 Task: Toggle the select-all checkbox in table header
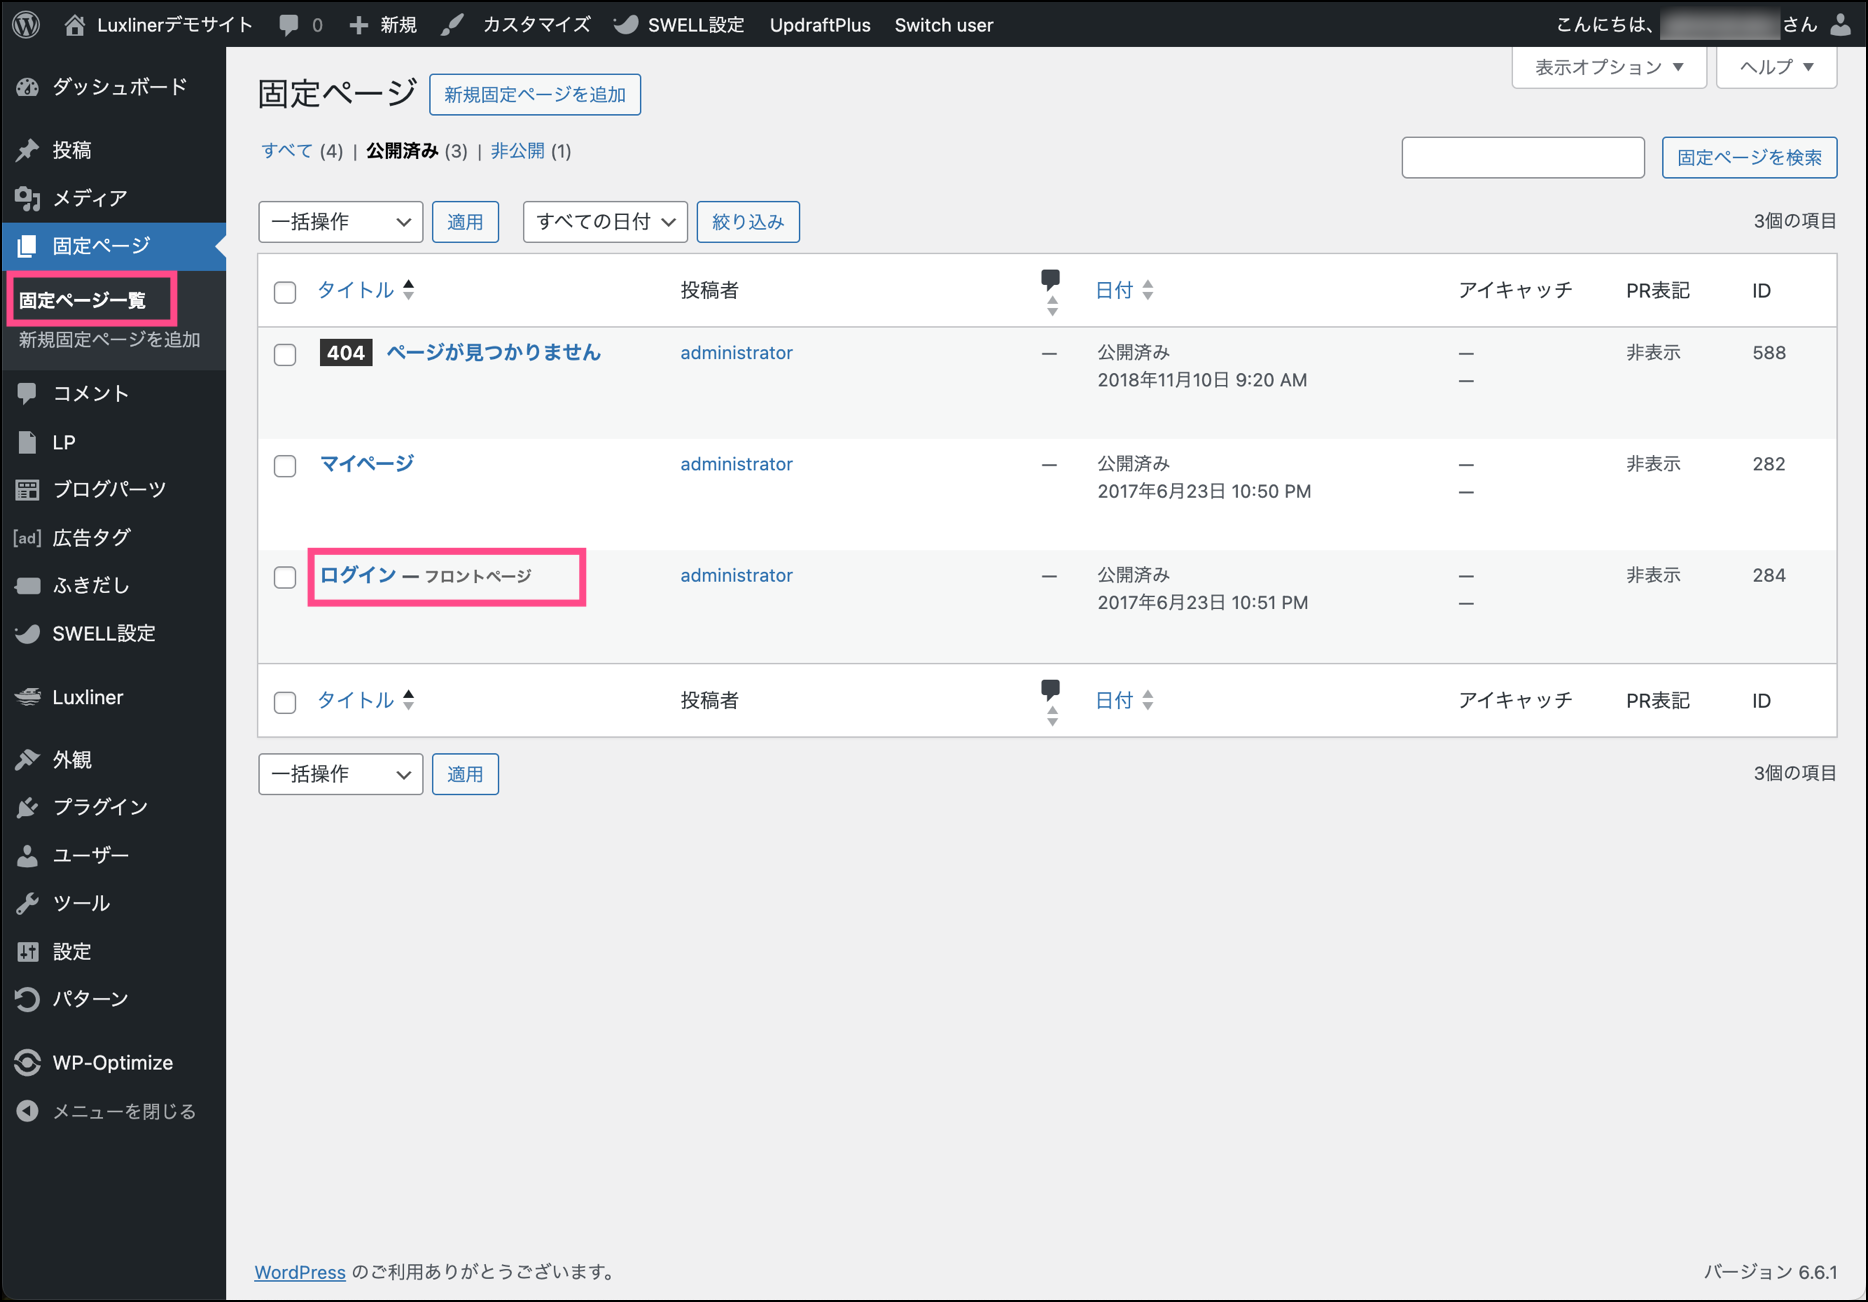coord(285,292)
